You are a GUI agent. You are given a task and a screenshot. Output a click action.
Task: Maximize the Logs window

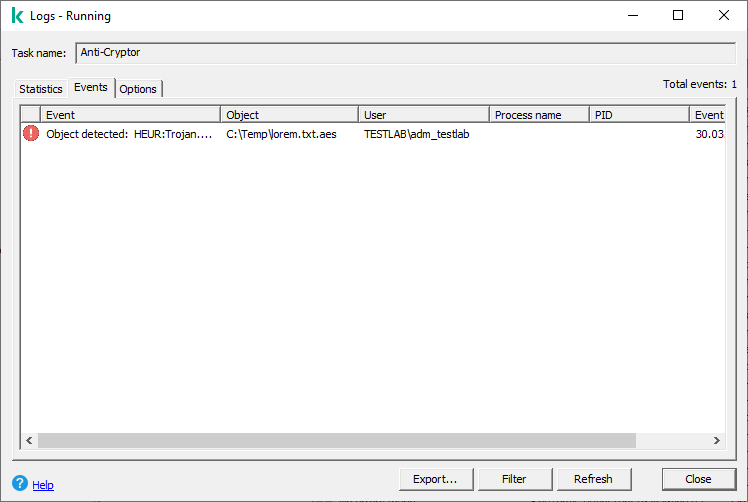pos(678,15)
